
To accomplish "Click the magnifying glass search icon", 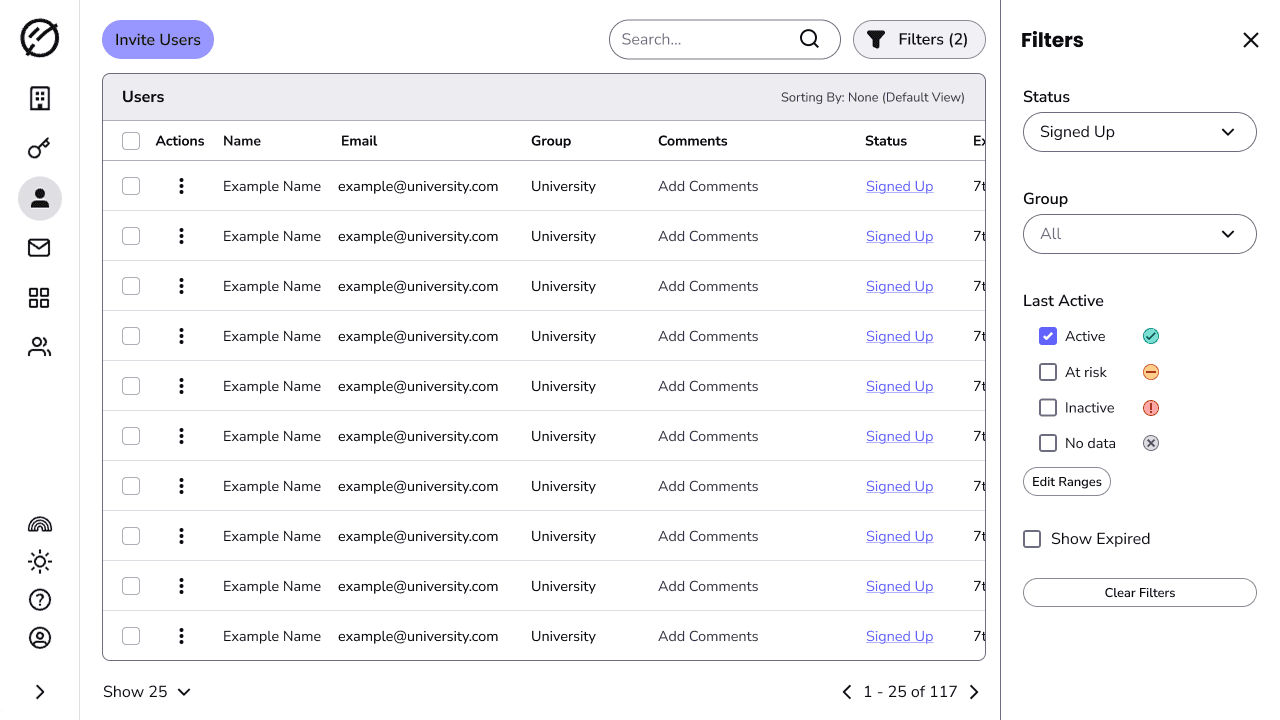I will [810, 39].
